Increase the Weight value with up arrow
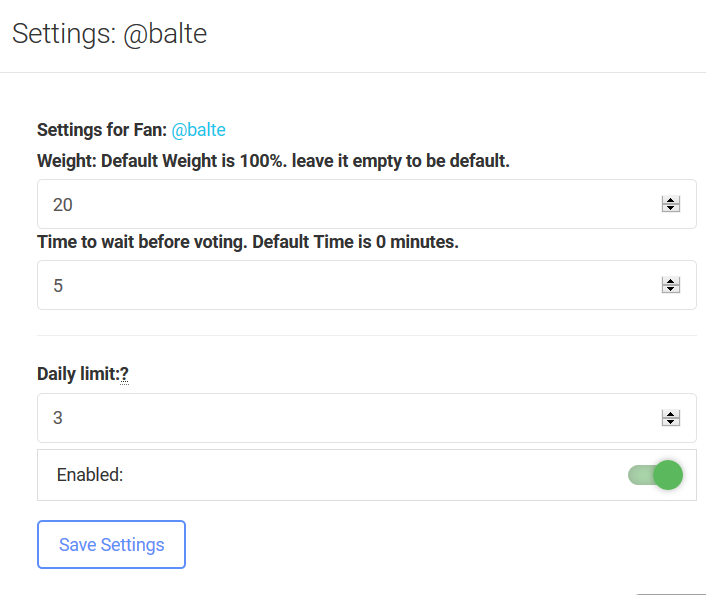This screenshot has height=595, width=706. pos(671,200)
